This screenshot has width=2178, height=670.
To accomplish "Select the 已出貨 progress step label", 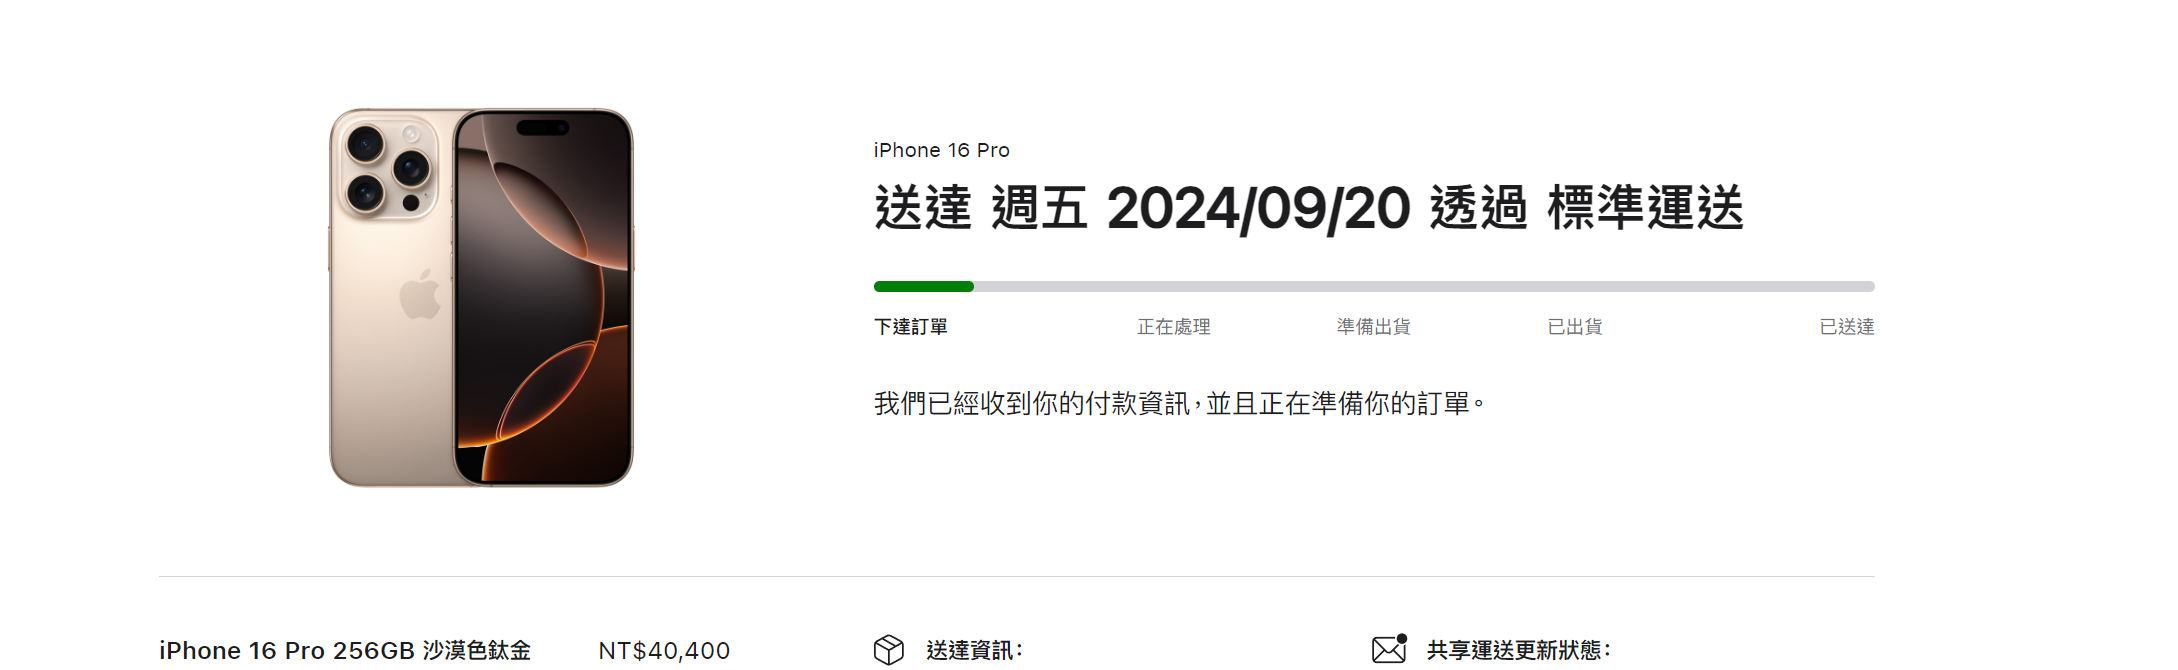I will [x=1574, y=327].
